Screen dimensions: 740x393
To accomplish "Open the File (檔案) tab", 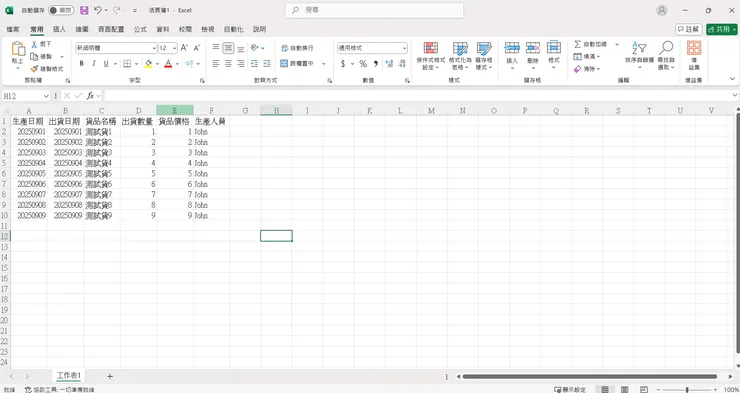I will 13,29.
